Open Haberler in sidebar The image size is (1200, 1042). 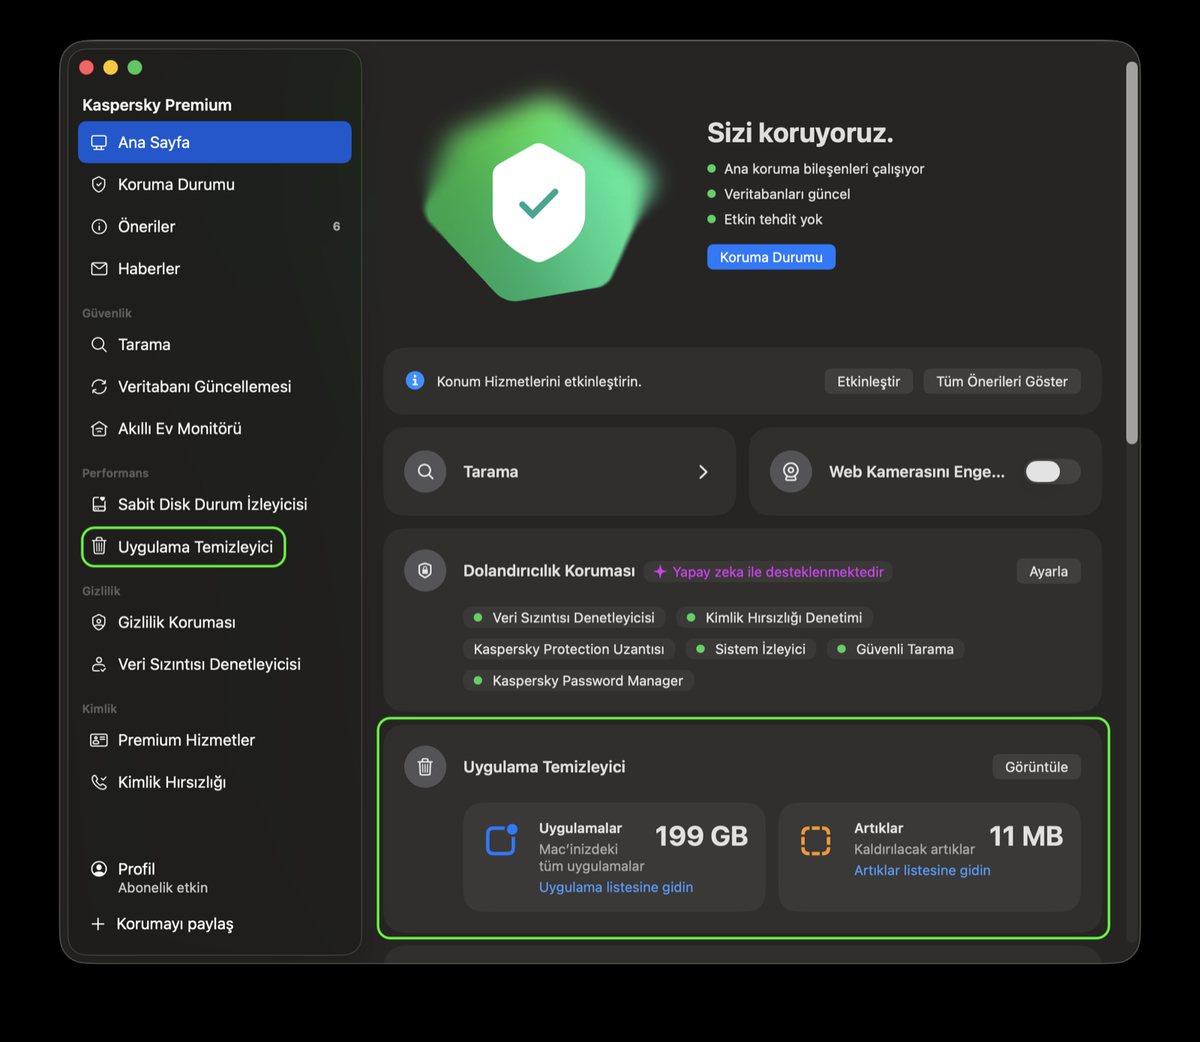click(215, 268)
